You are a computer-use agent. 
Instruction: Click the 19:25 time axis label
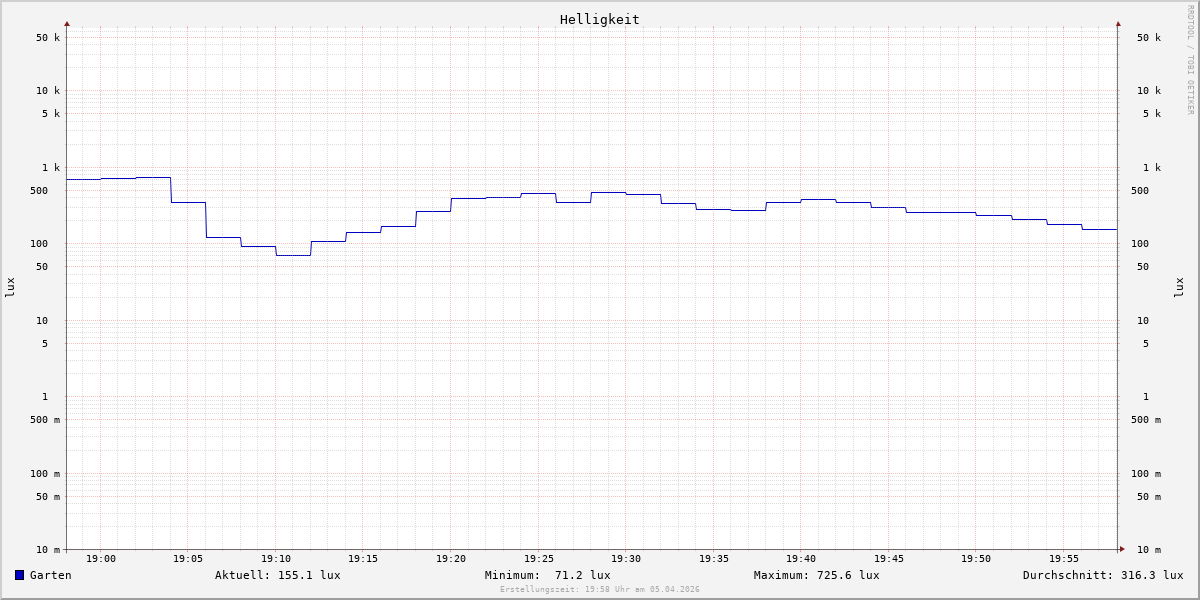tap(538, 559)
